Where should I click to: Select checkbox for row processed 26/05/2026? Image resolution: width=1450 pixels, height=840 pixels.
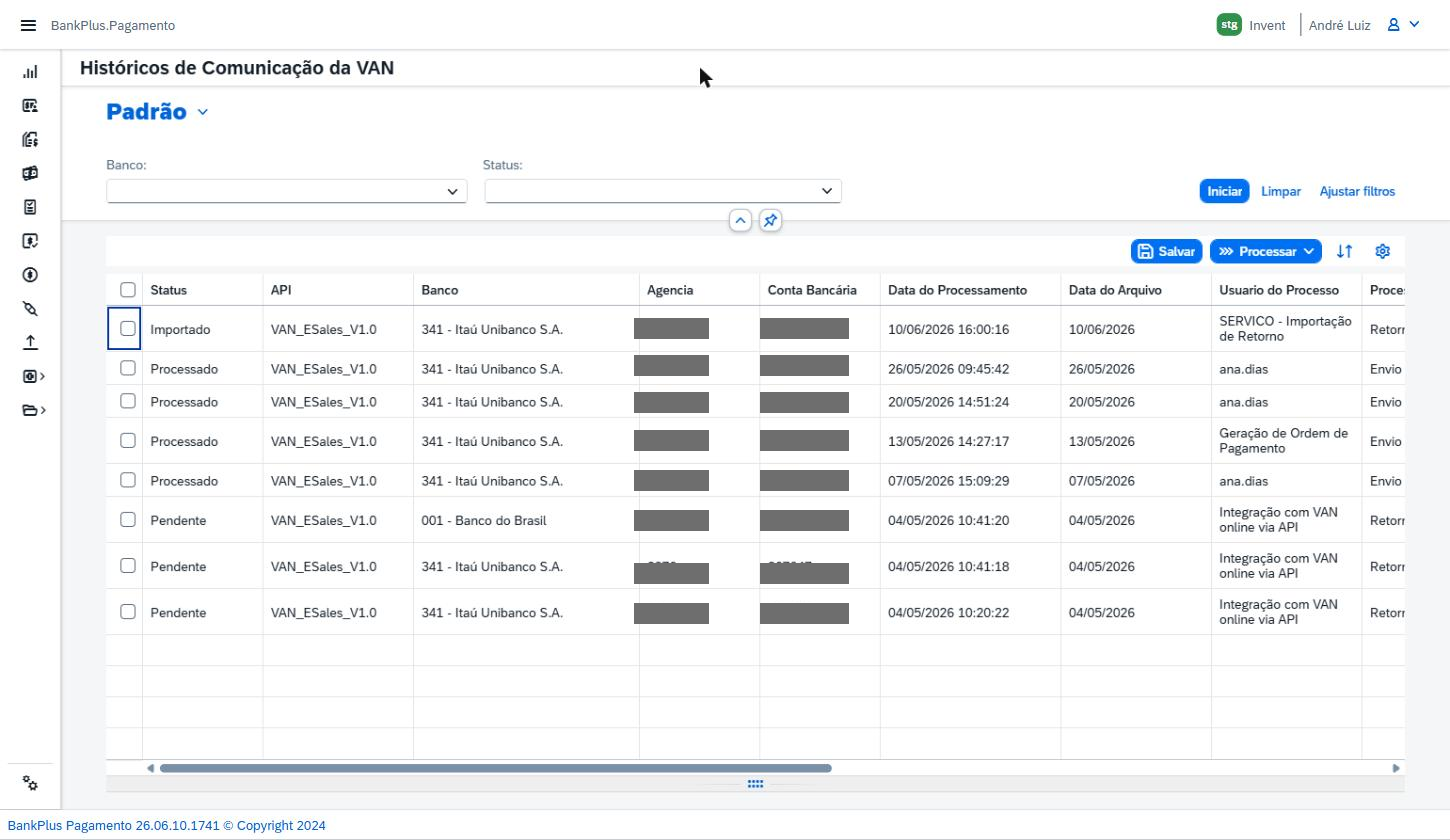(x=128, y=368)
